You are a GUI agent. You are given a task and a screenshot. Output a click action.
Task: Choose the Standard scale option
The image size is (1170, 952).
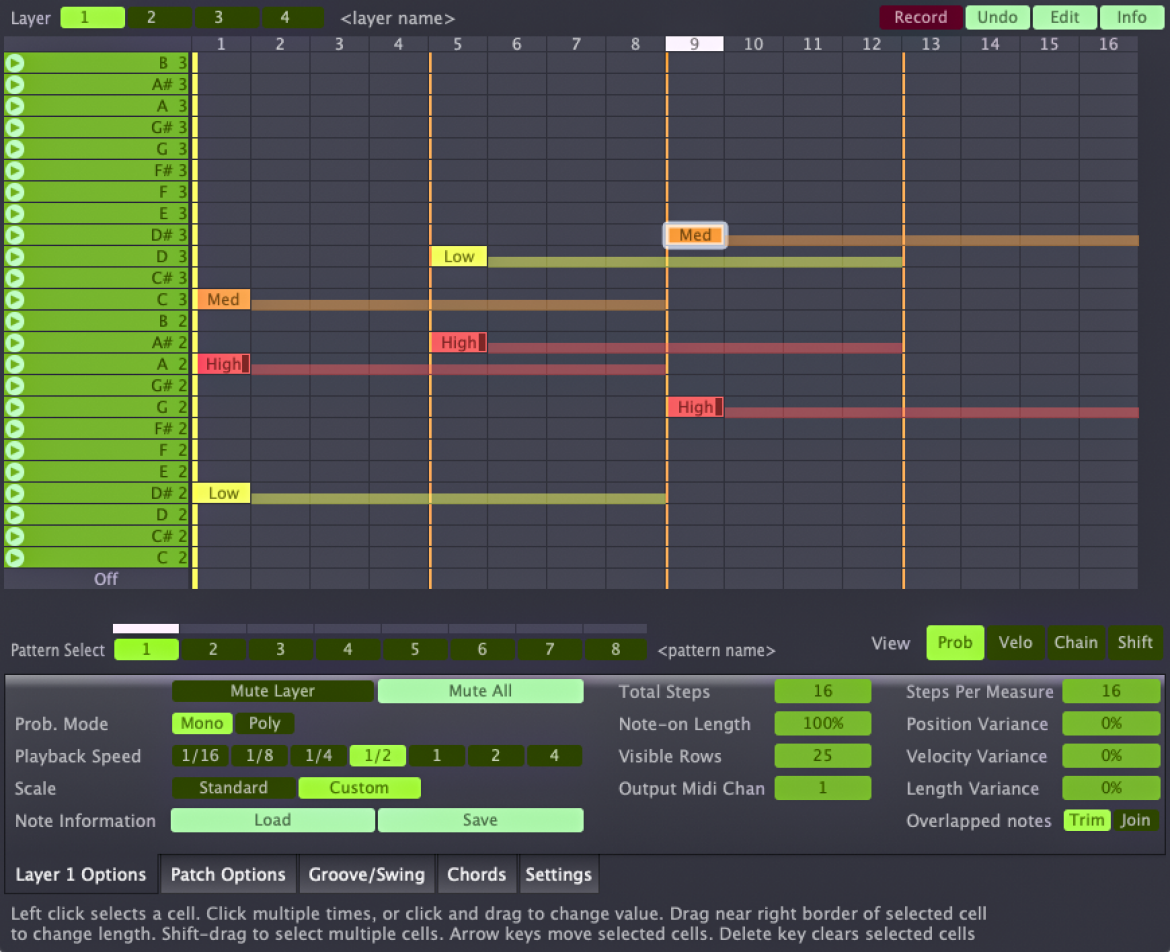click(234, 788)
